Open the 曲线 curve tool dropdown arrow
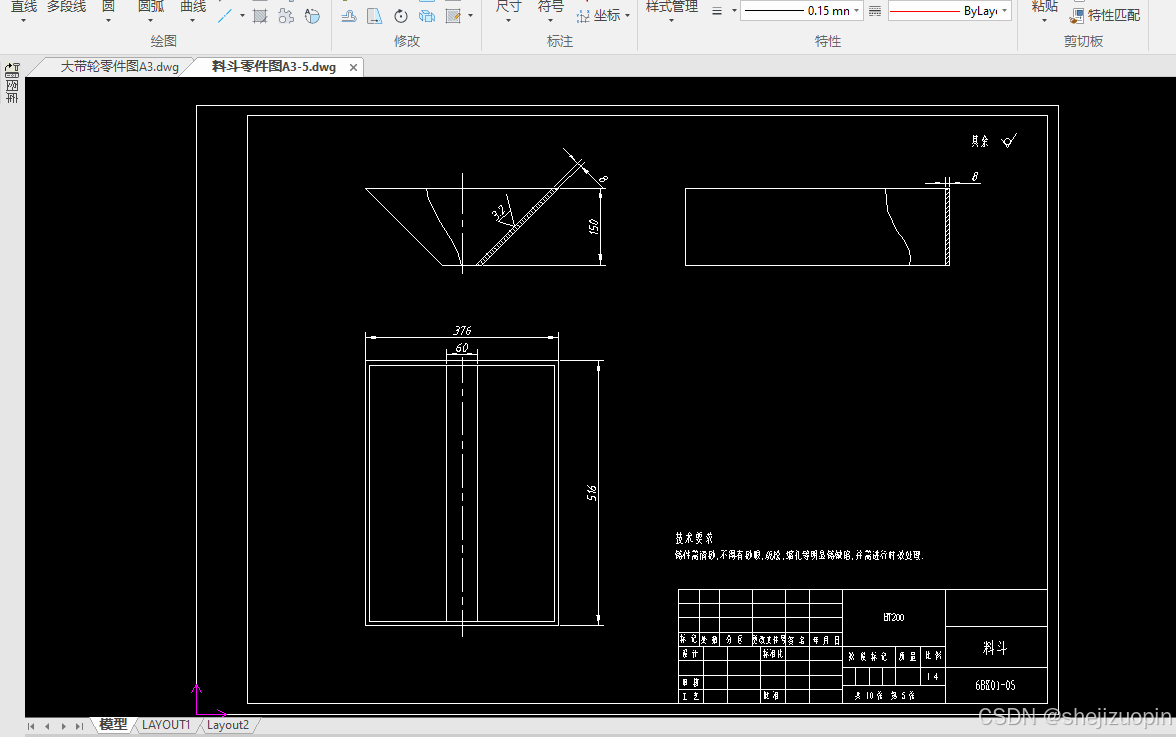The height and width of the screenshot is (737, 1176). pyautogui.click(x=193, y=20)
